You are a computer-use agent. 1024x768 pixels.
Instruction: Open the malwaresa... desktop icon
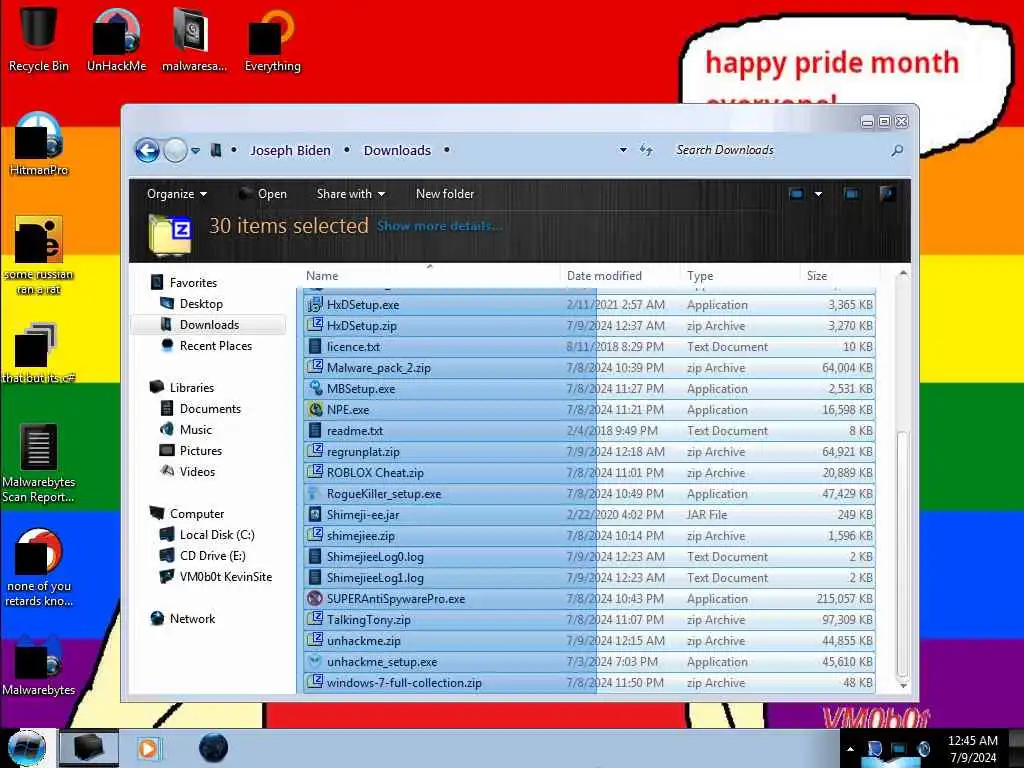coord(194,39)
